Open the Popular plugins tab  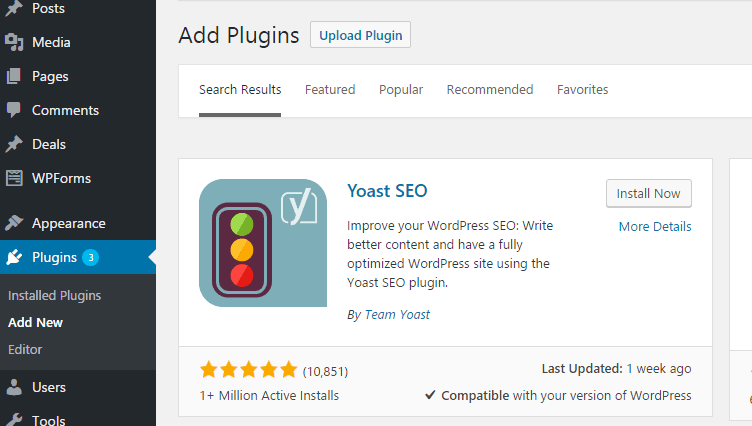[x=401, y=90]
